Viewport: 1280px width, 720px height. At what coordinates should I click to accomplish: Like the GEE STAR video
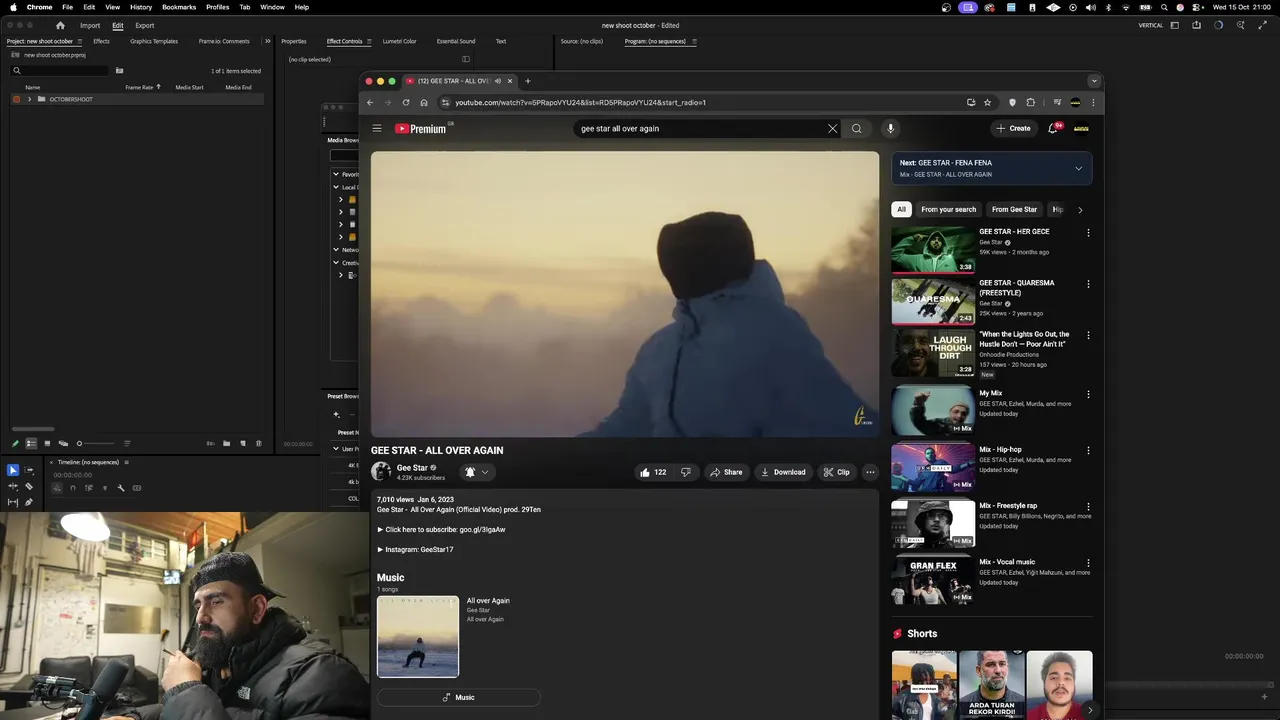pos(652,472)
